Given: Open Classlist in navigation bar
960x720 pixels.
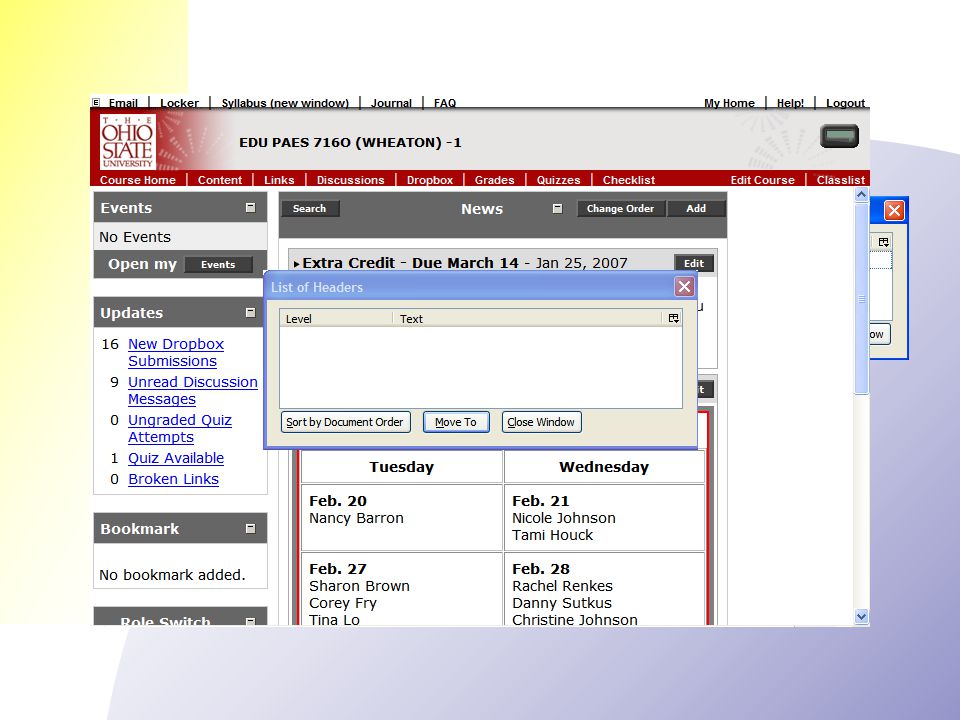Looking at the screenshot, I should tap(841, 180).
